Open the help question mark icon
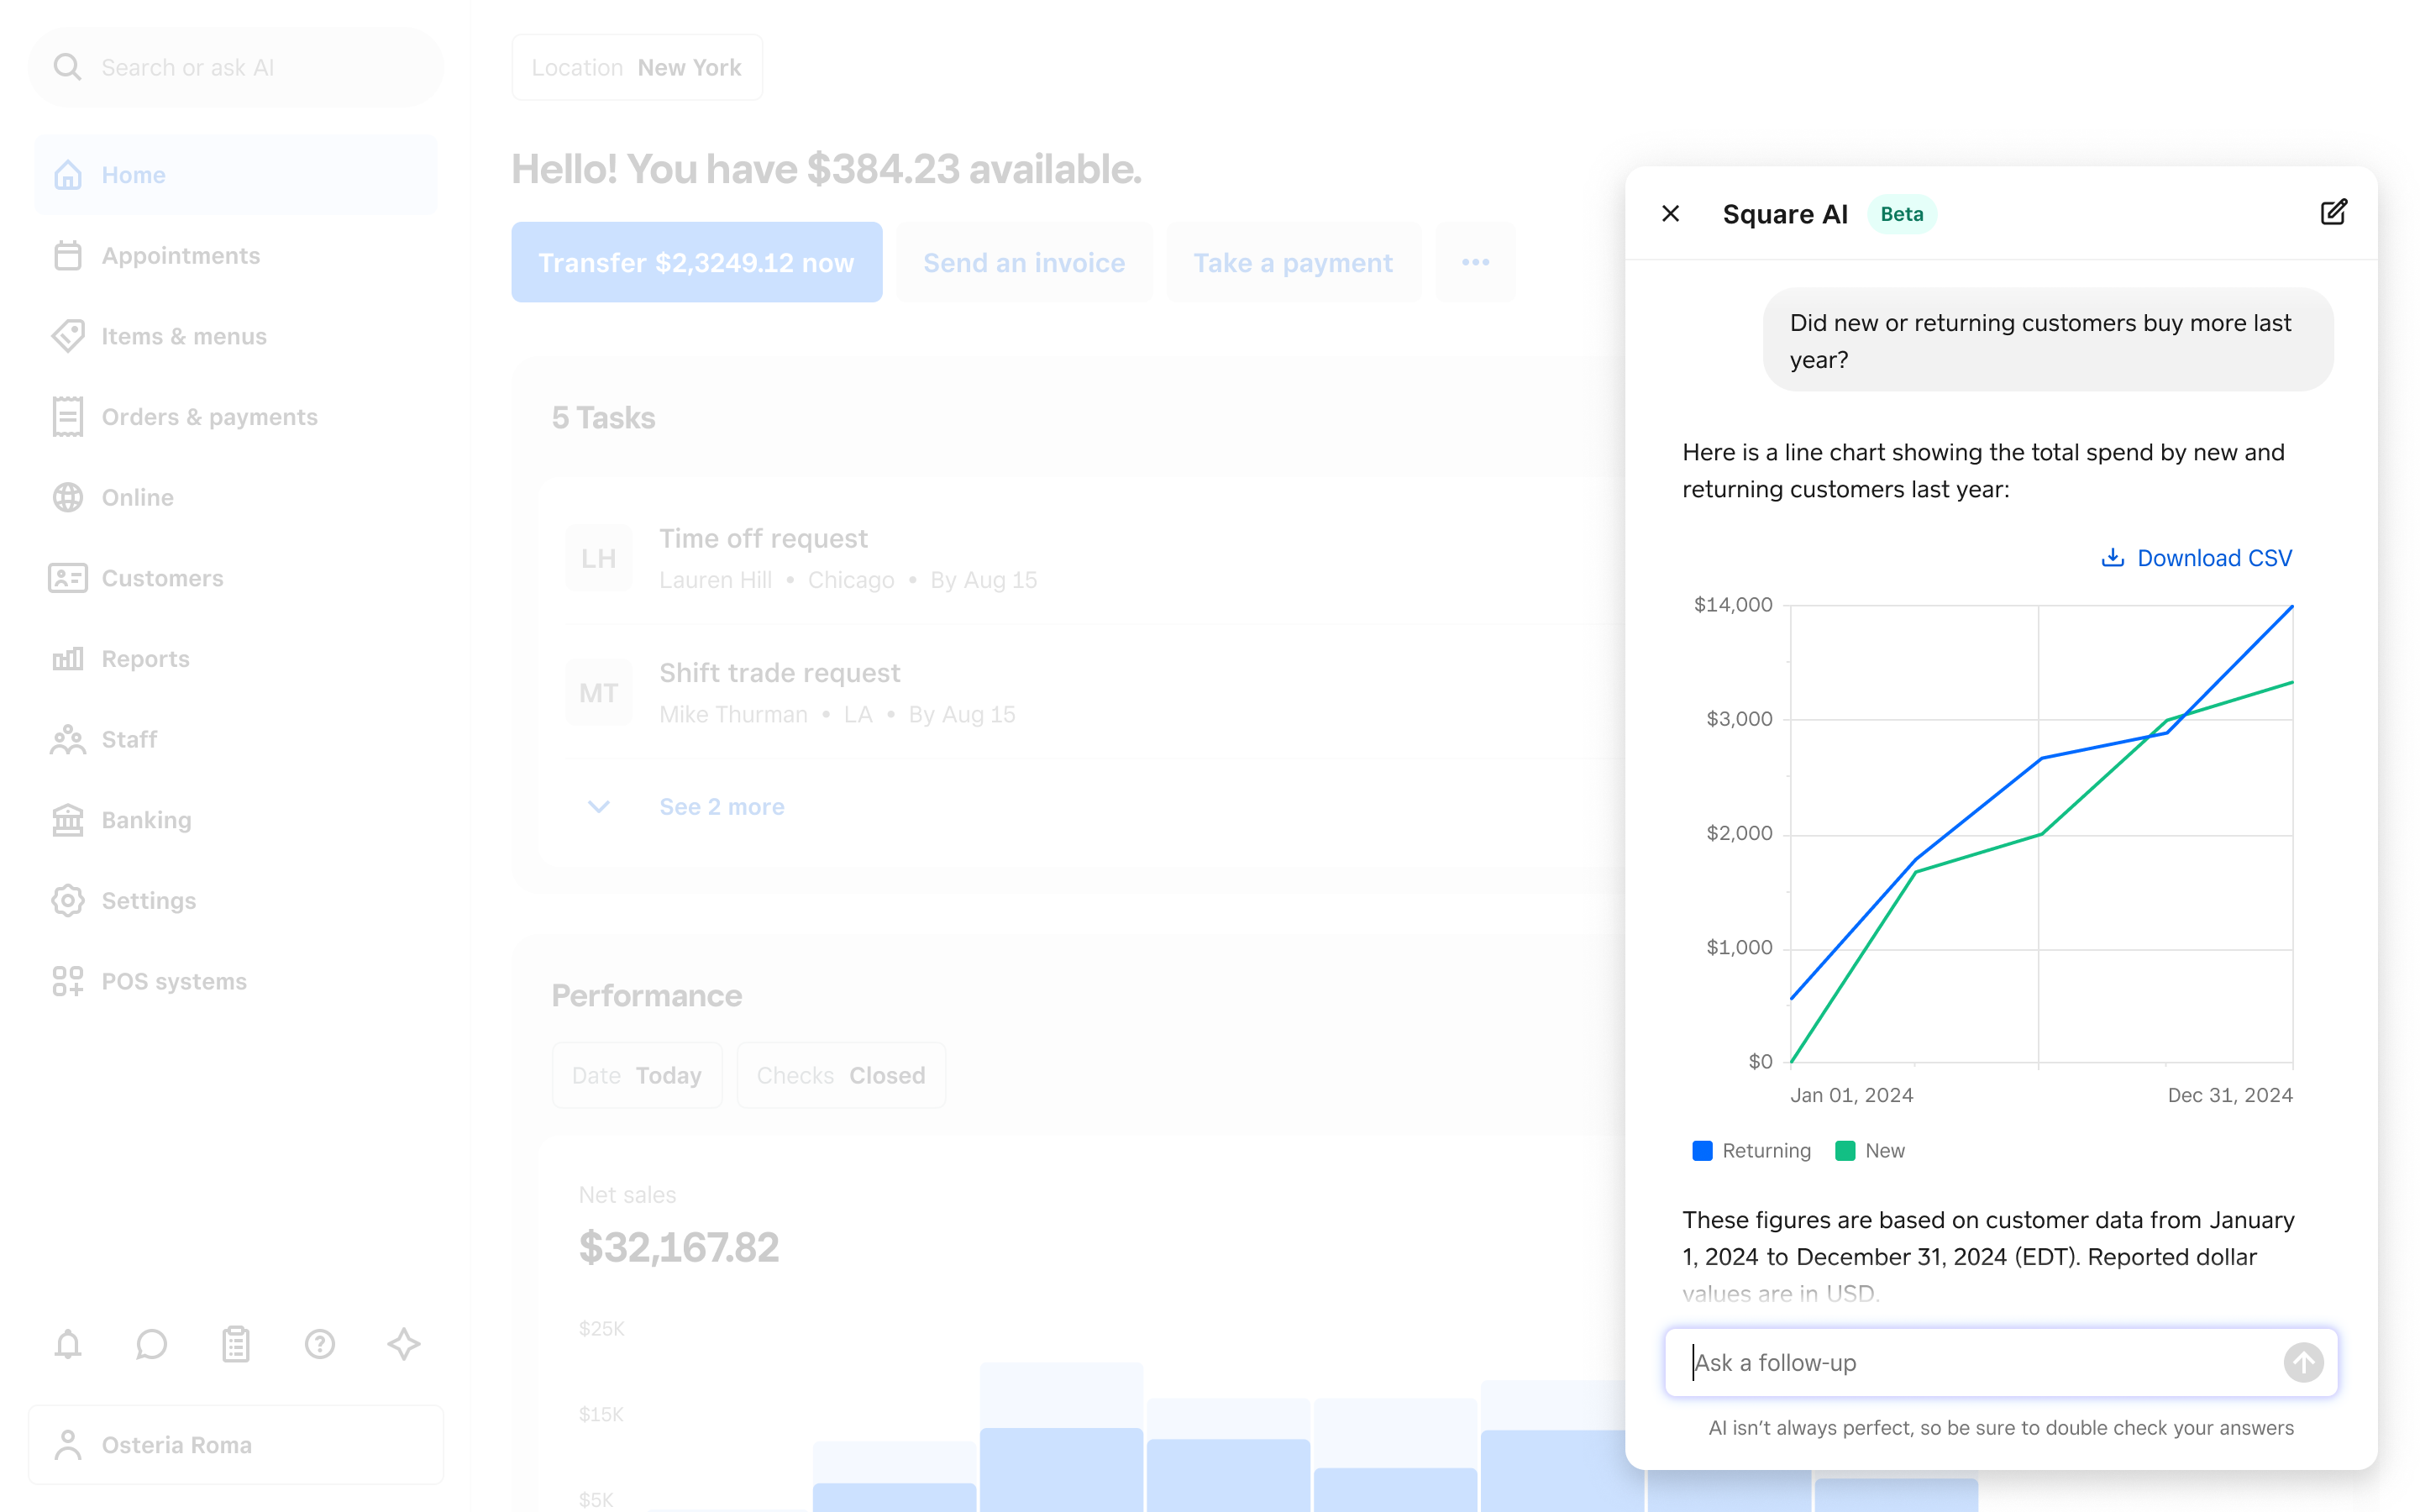2420x1512 pixels. (319, 1344)
